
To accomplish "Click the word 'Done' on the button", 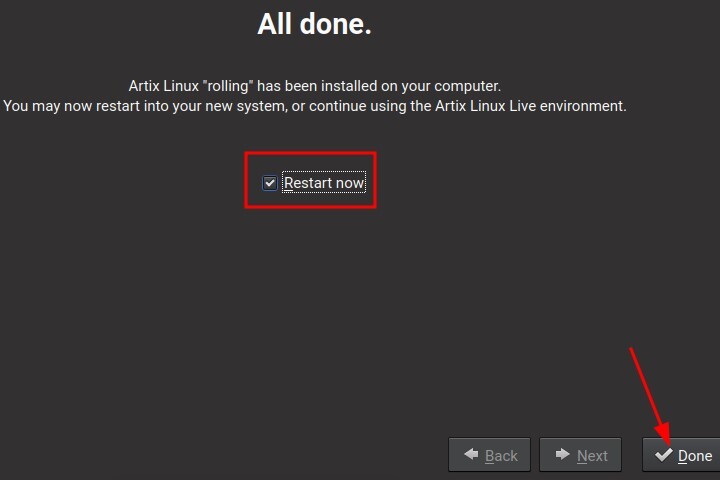I will 695,456.
